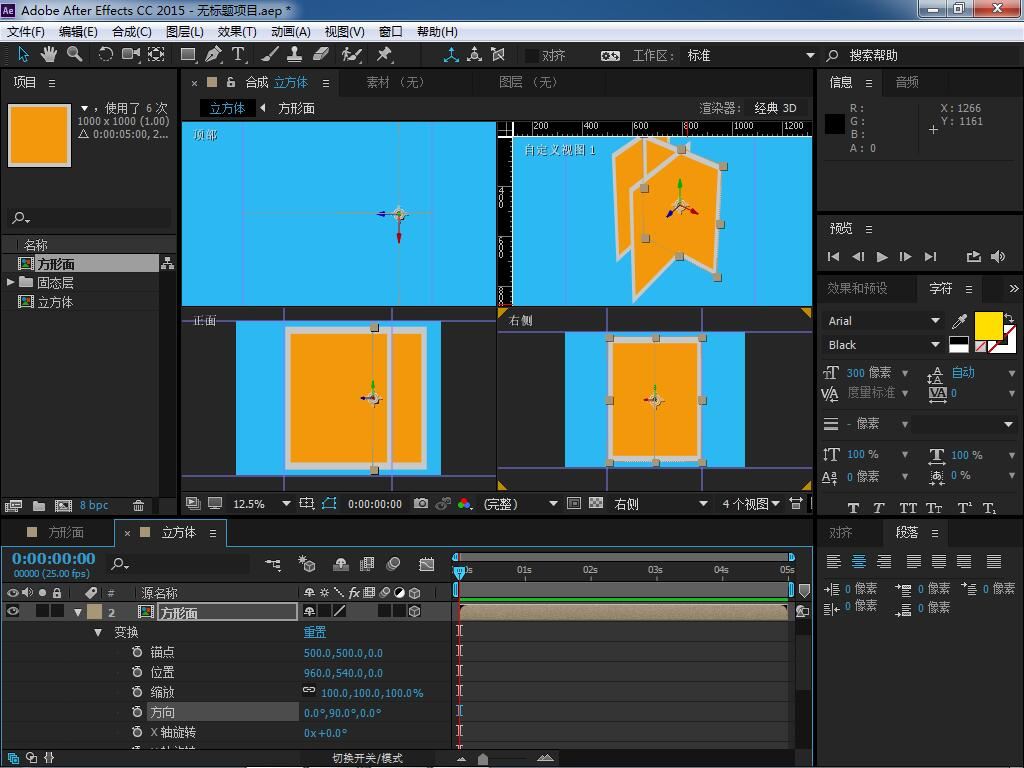The height and width of the screenshot is (768, 1024).
Task: Click the trash icon in Project panel
Action: [139, 506]
